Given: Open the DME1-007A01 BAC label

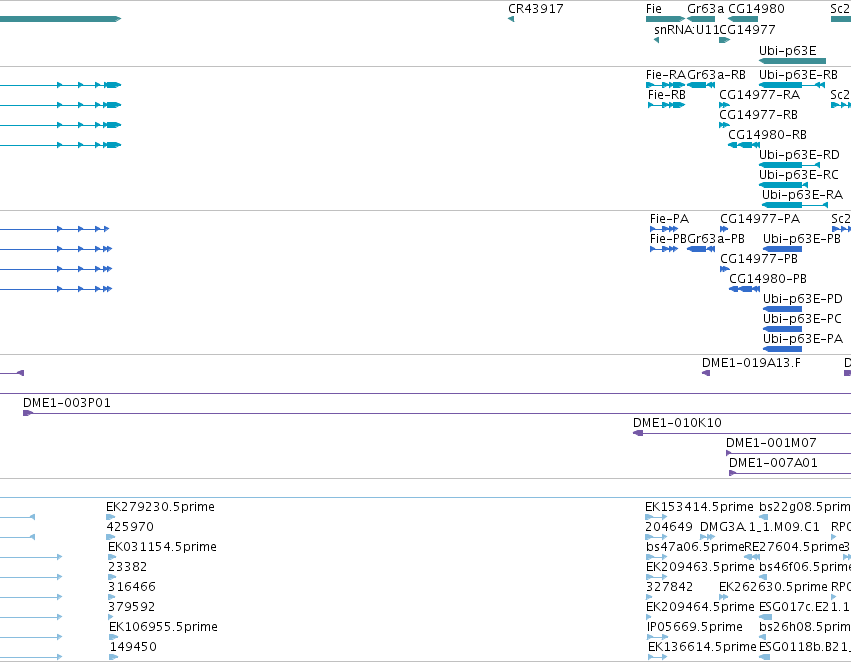Looking at the screenshot, I should 773,463.
